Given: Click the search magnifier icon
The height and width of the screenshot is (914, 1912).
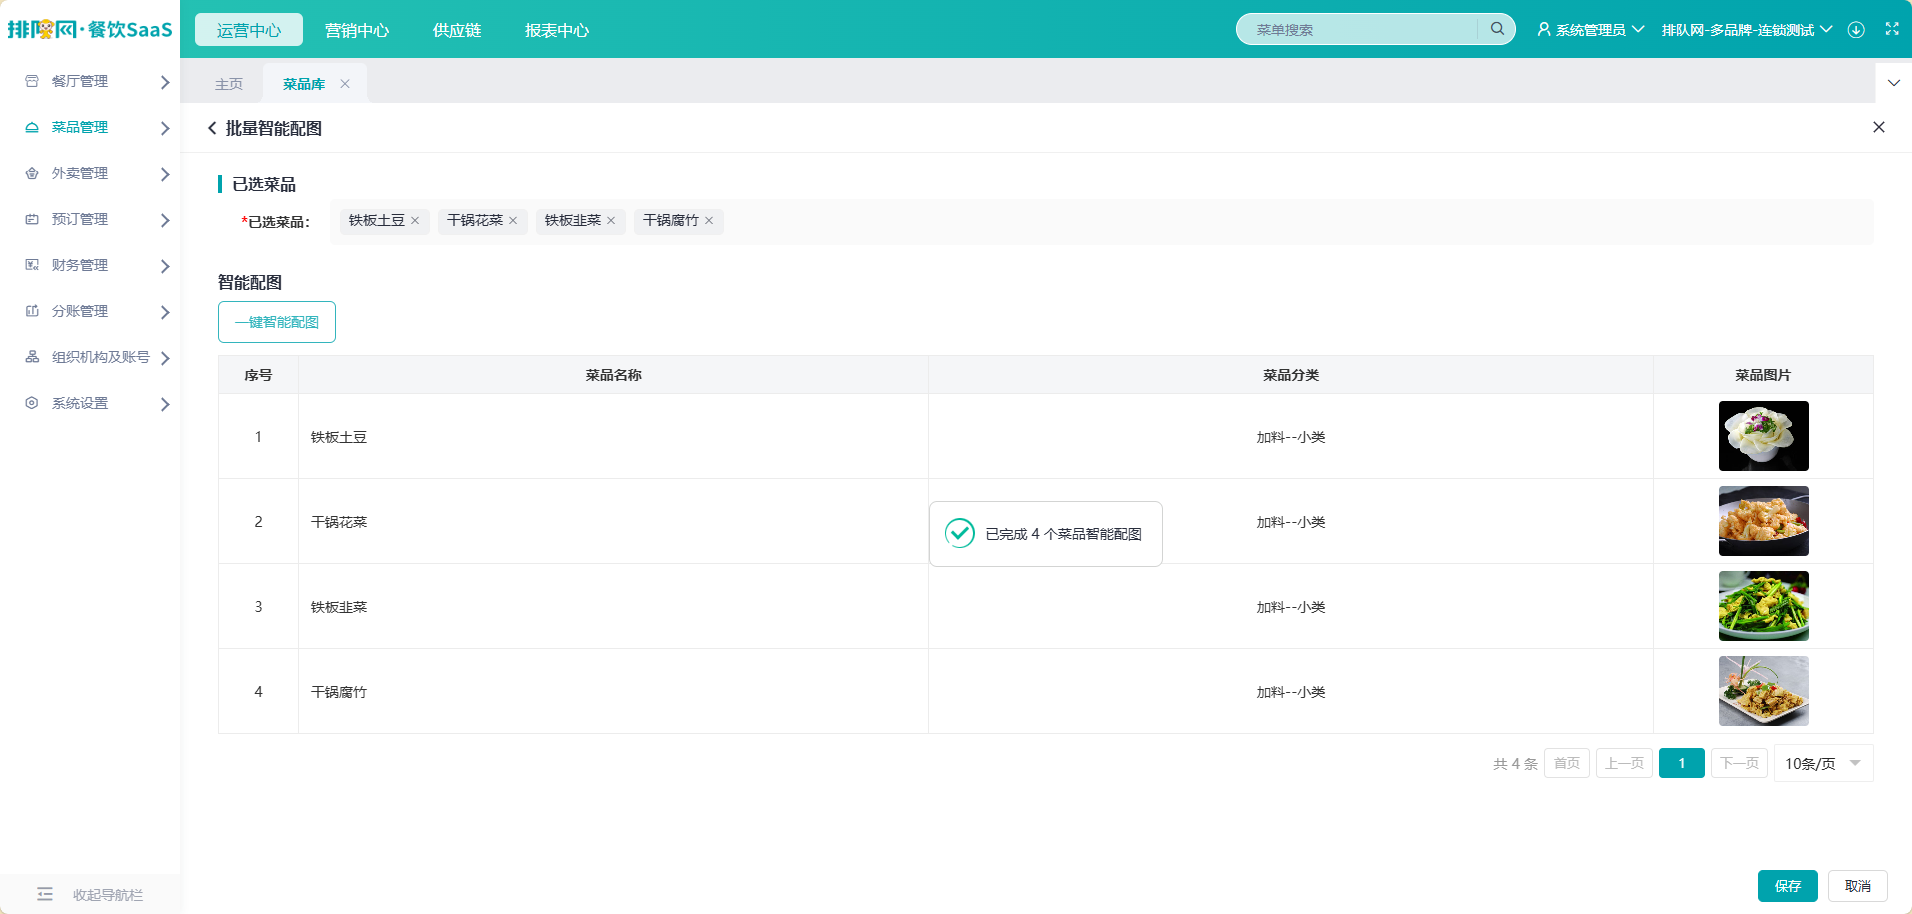Looking at the screenshot, I should tap(1497, 29).
